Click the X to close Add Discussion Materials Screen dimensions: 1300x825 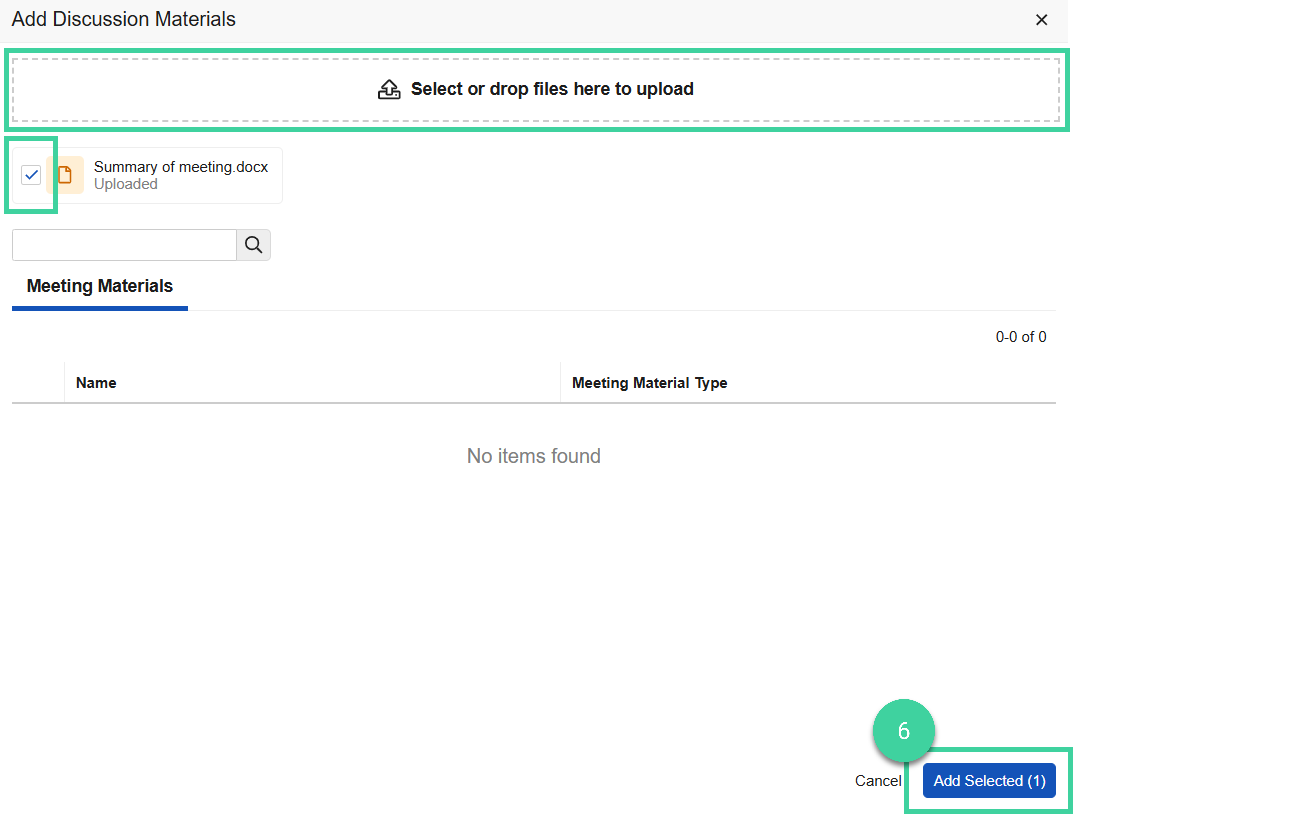coord(1041,19)
